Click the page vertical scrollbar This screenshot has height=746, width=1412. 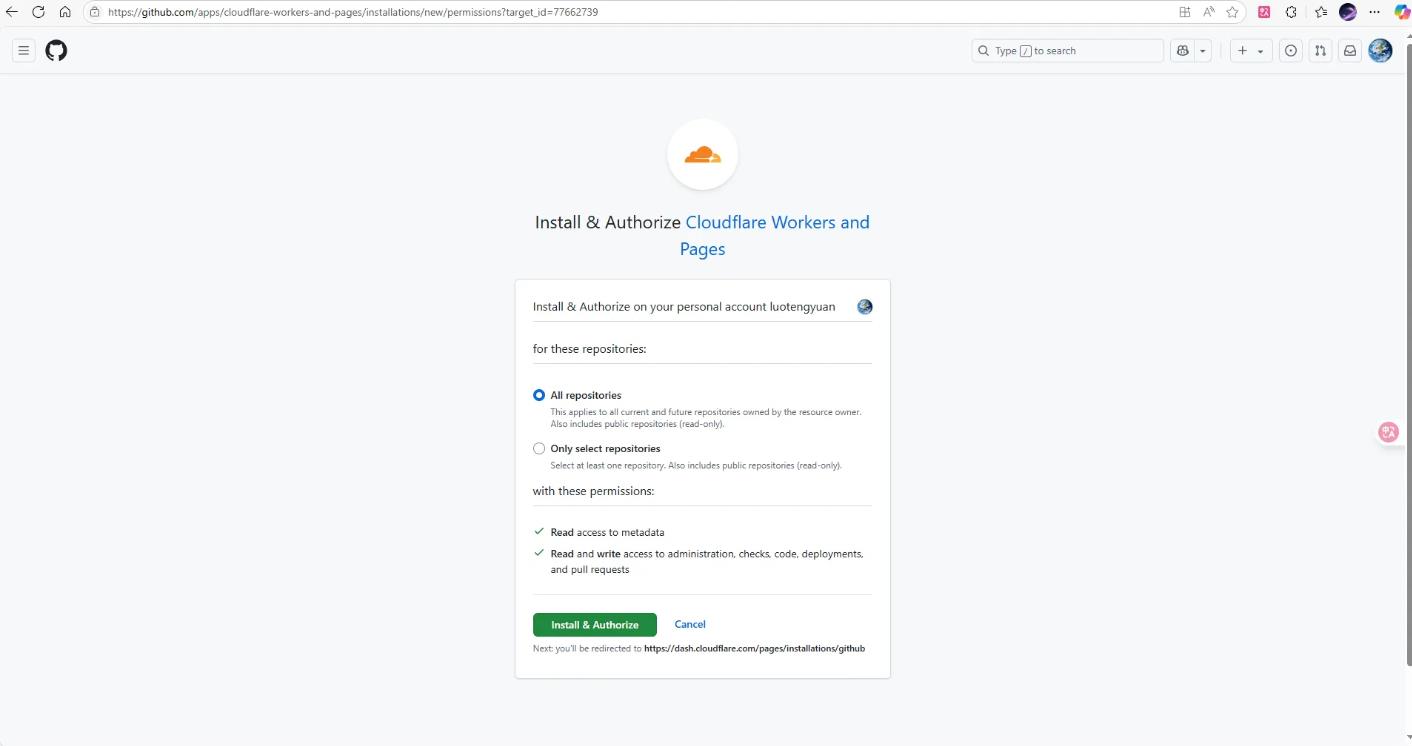(x=1407, y=355)
